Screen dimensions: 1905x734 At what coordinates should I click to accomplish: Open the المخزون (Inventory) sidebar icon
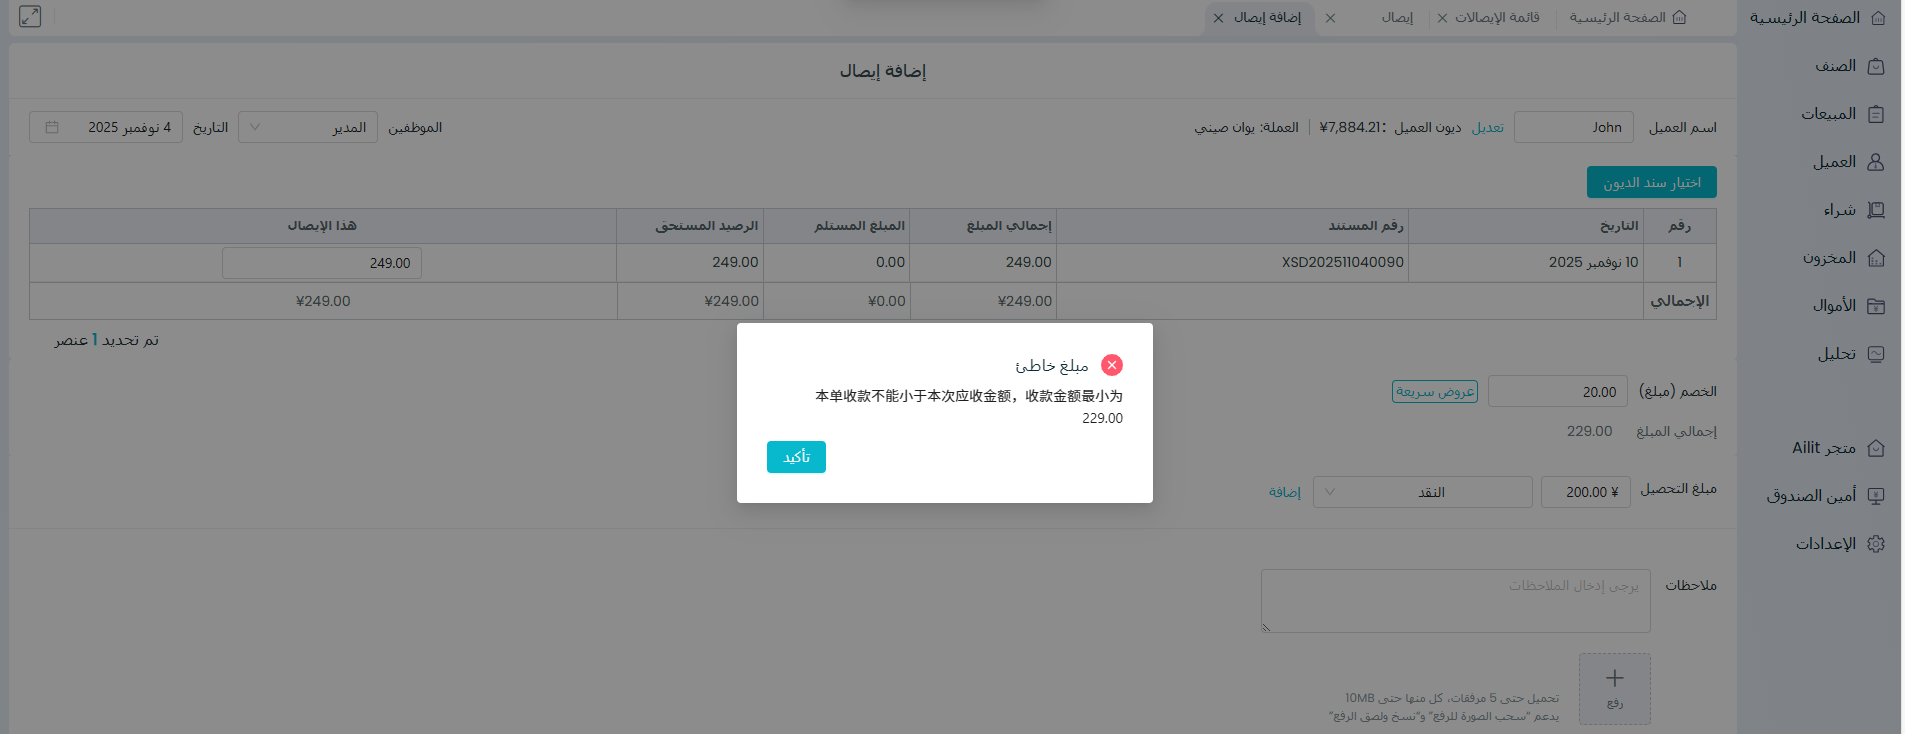[1876, 258]
